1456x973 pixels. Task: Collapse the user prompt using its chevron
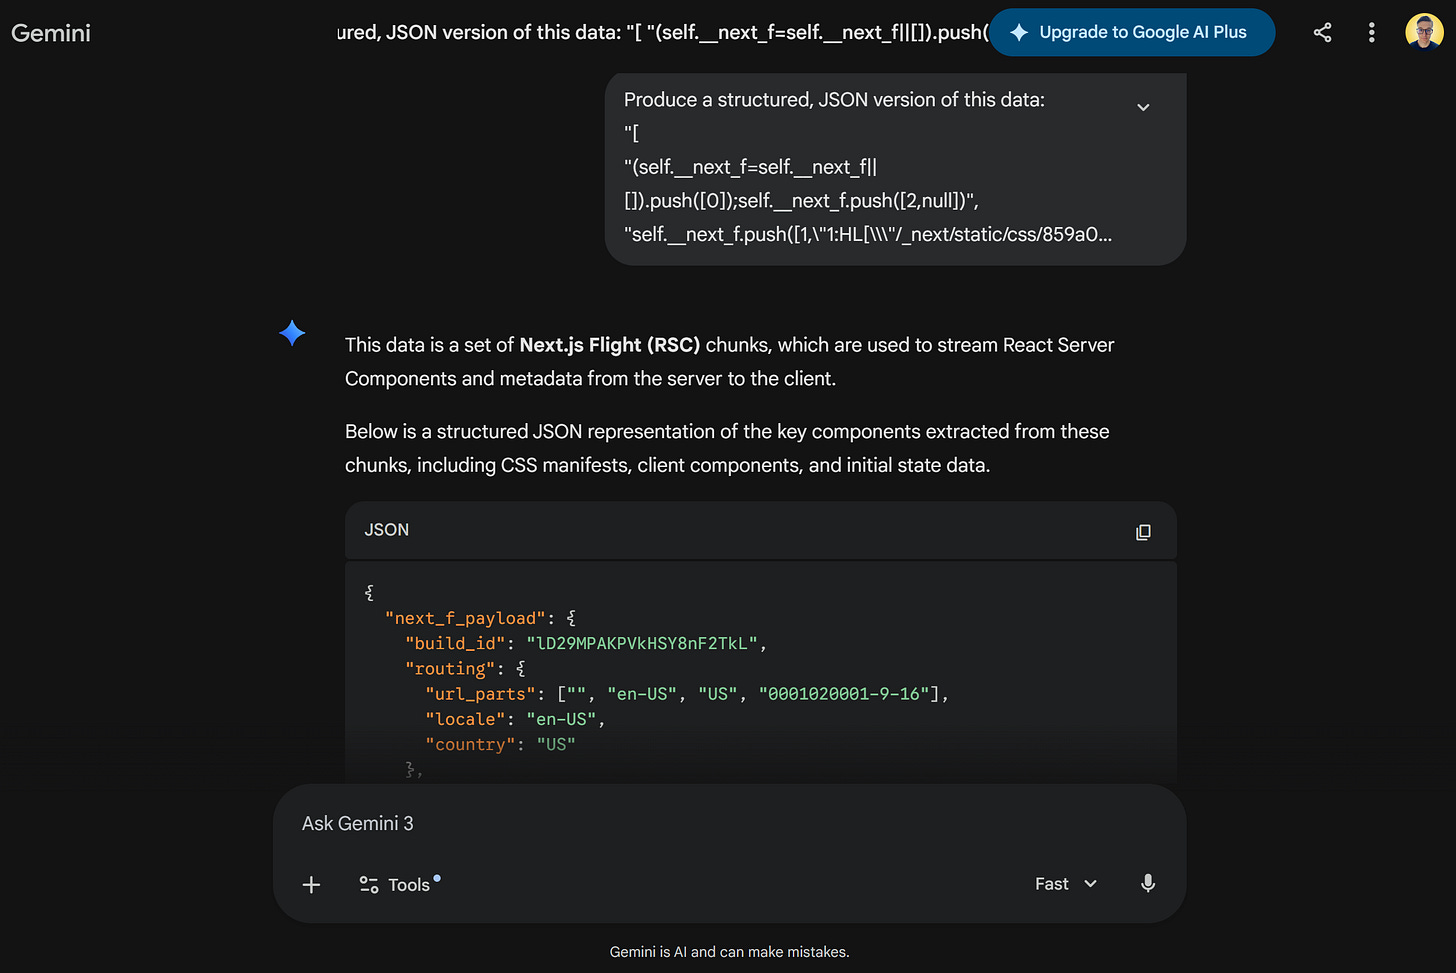1142,106
